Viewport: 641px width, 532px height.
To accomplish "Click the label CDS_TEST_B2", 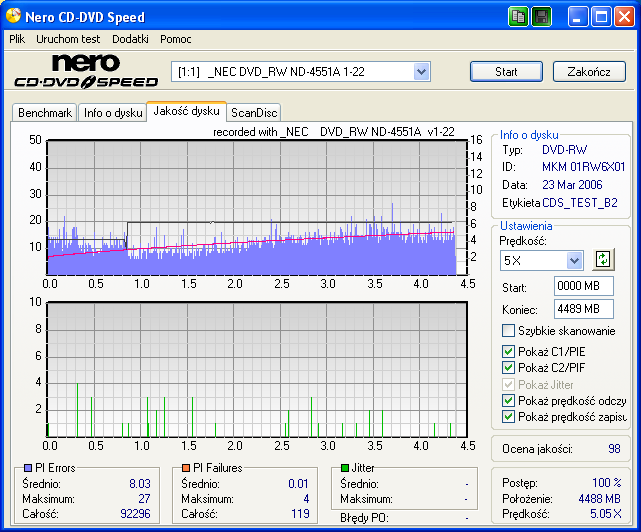I will tap(580, 203).
